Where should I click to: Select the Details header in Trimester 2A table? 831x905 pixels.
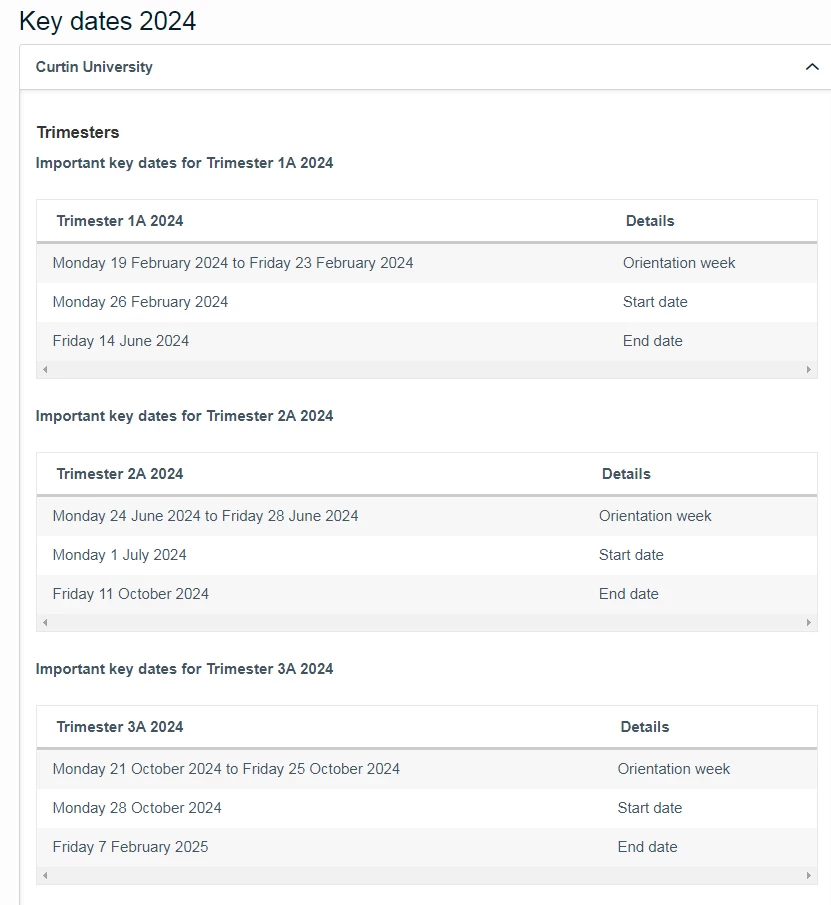(626, 474)
